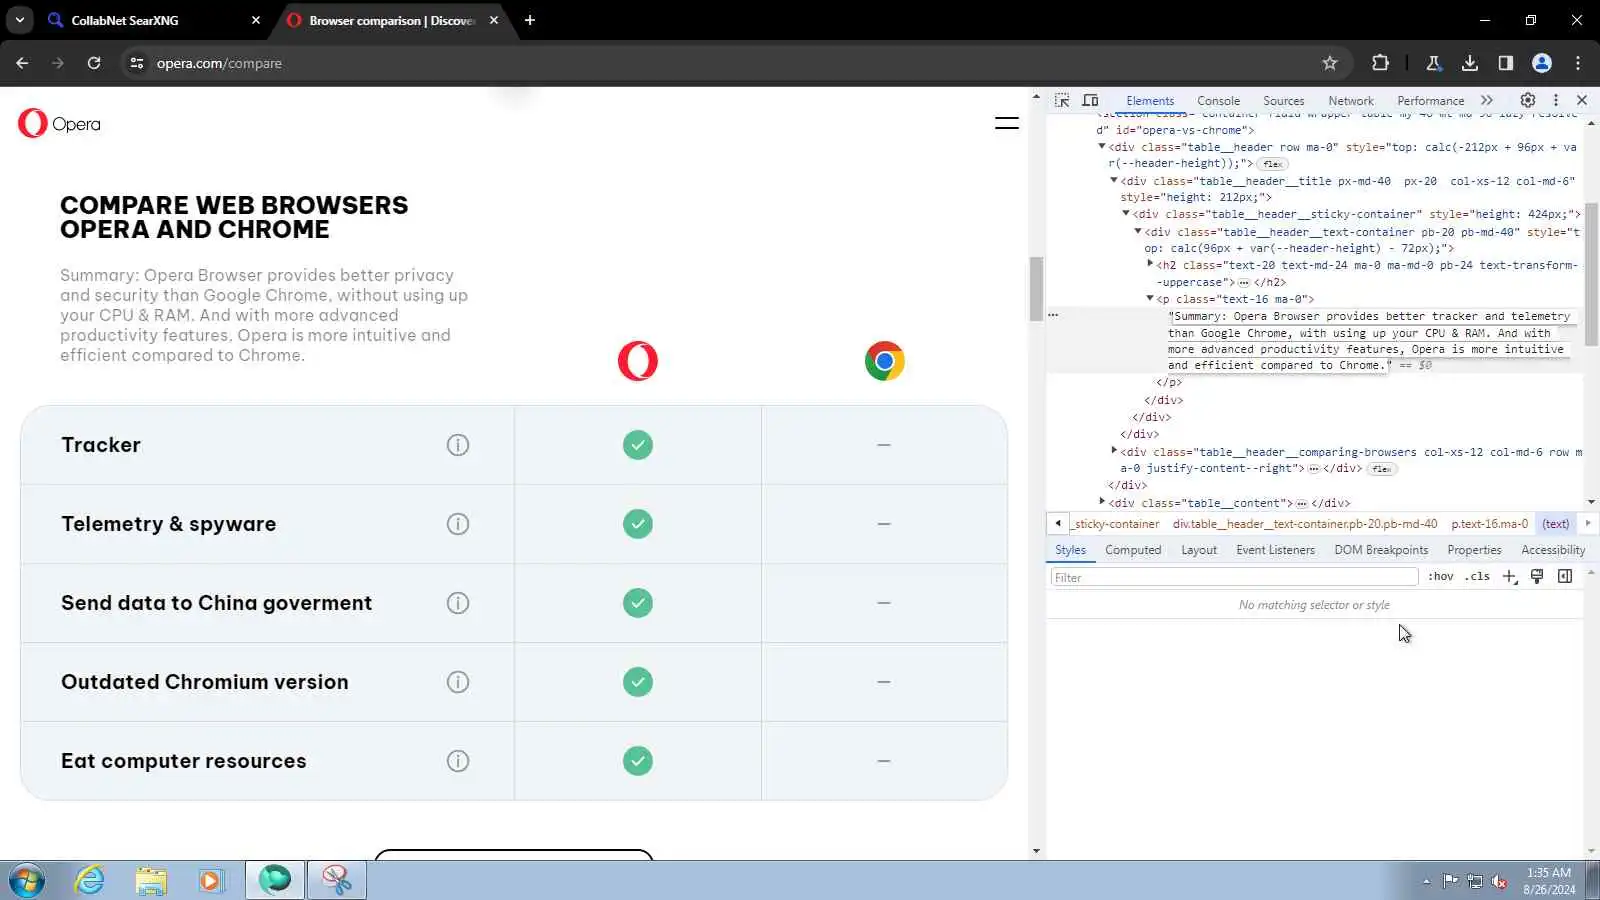
Task: Open Chrome Labs flask icon
Action: coord(1433,63)
